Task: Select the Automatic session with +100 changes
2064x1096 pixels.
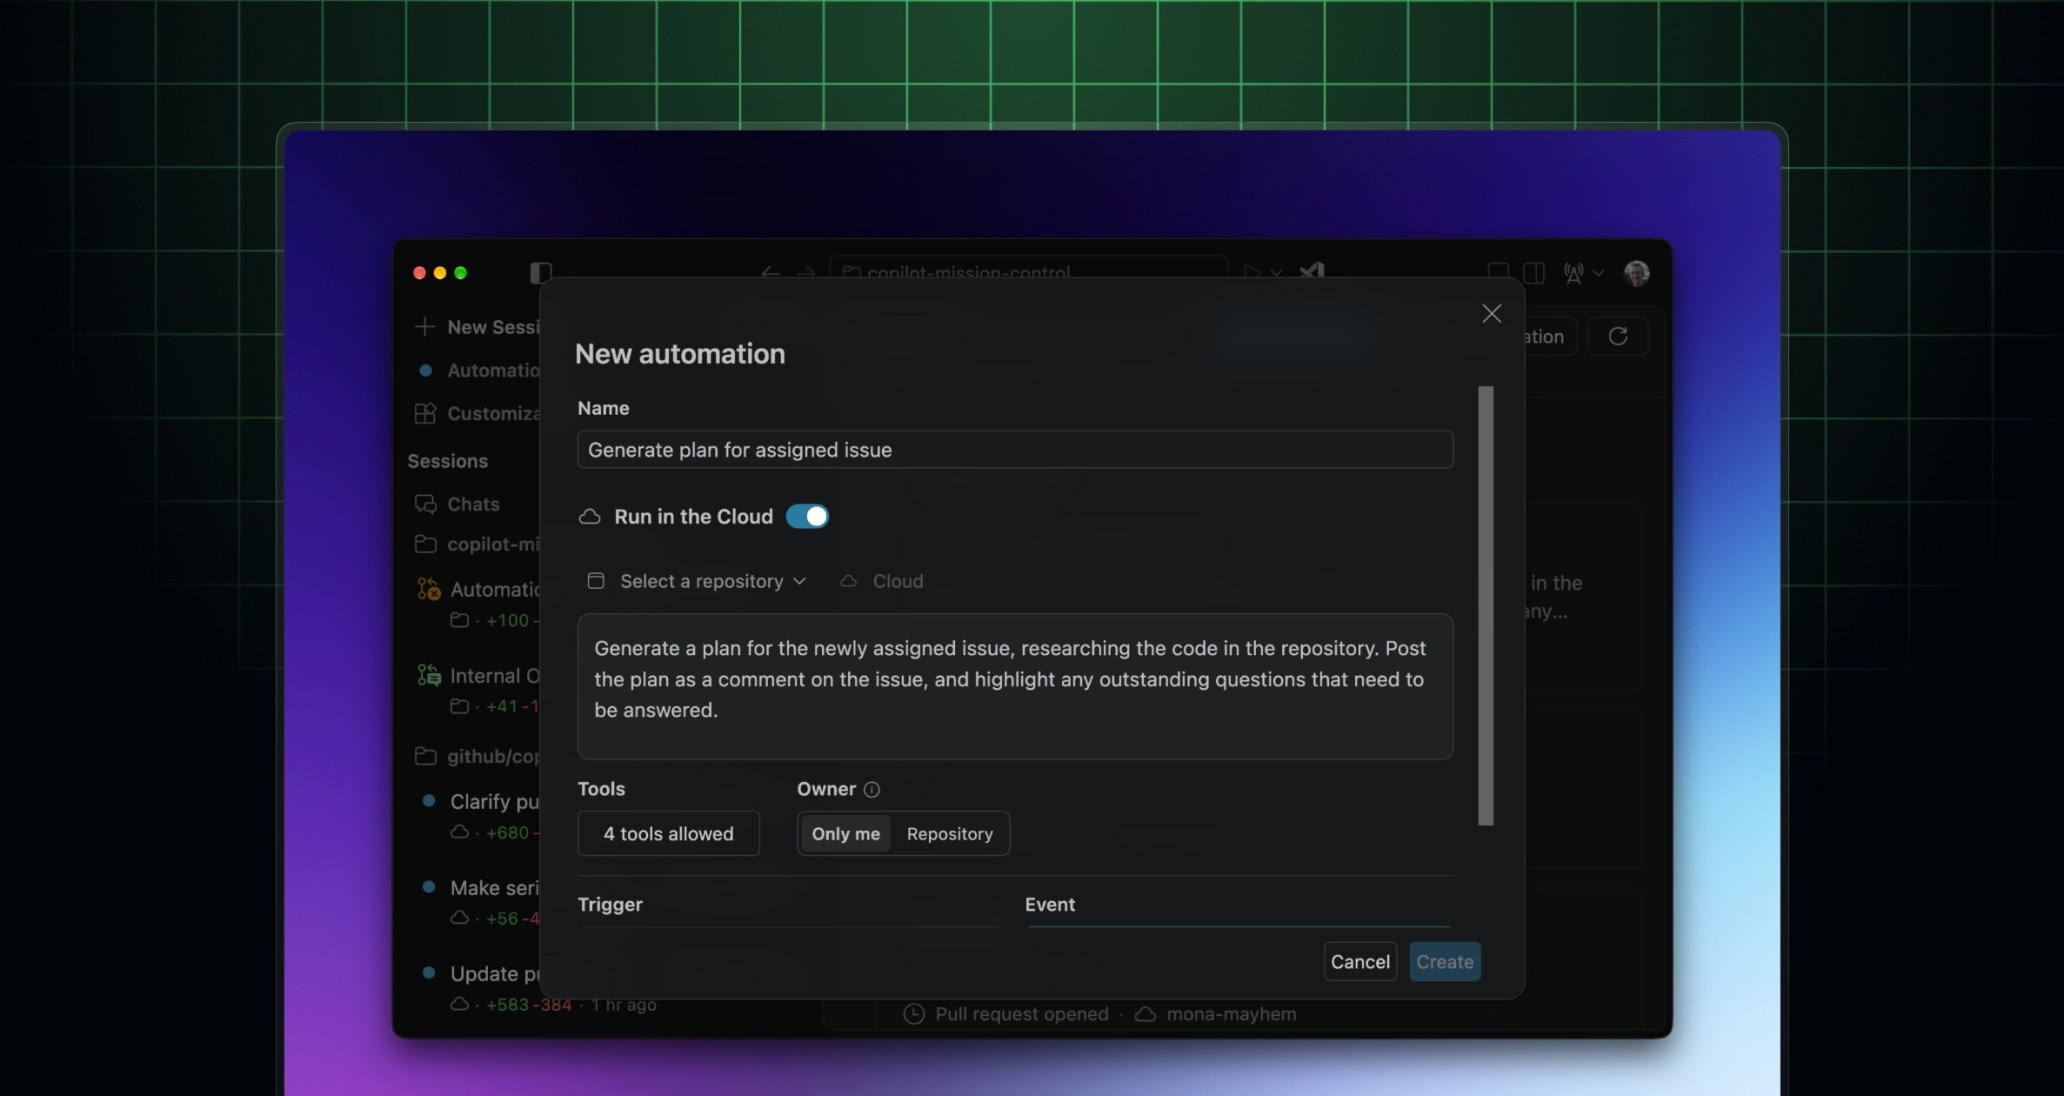Action: 477,603
